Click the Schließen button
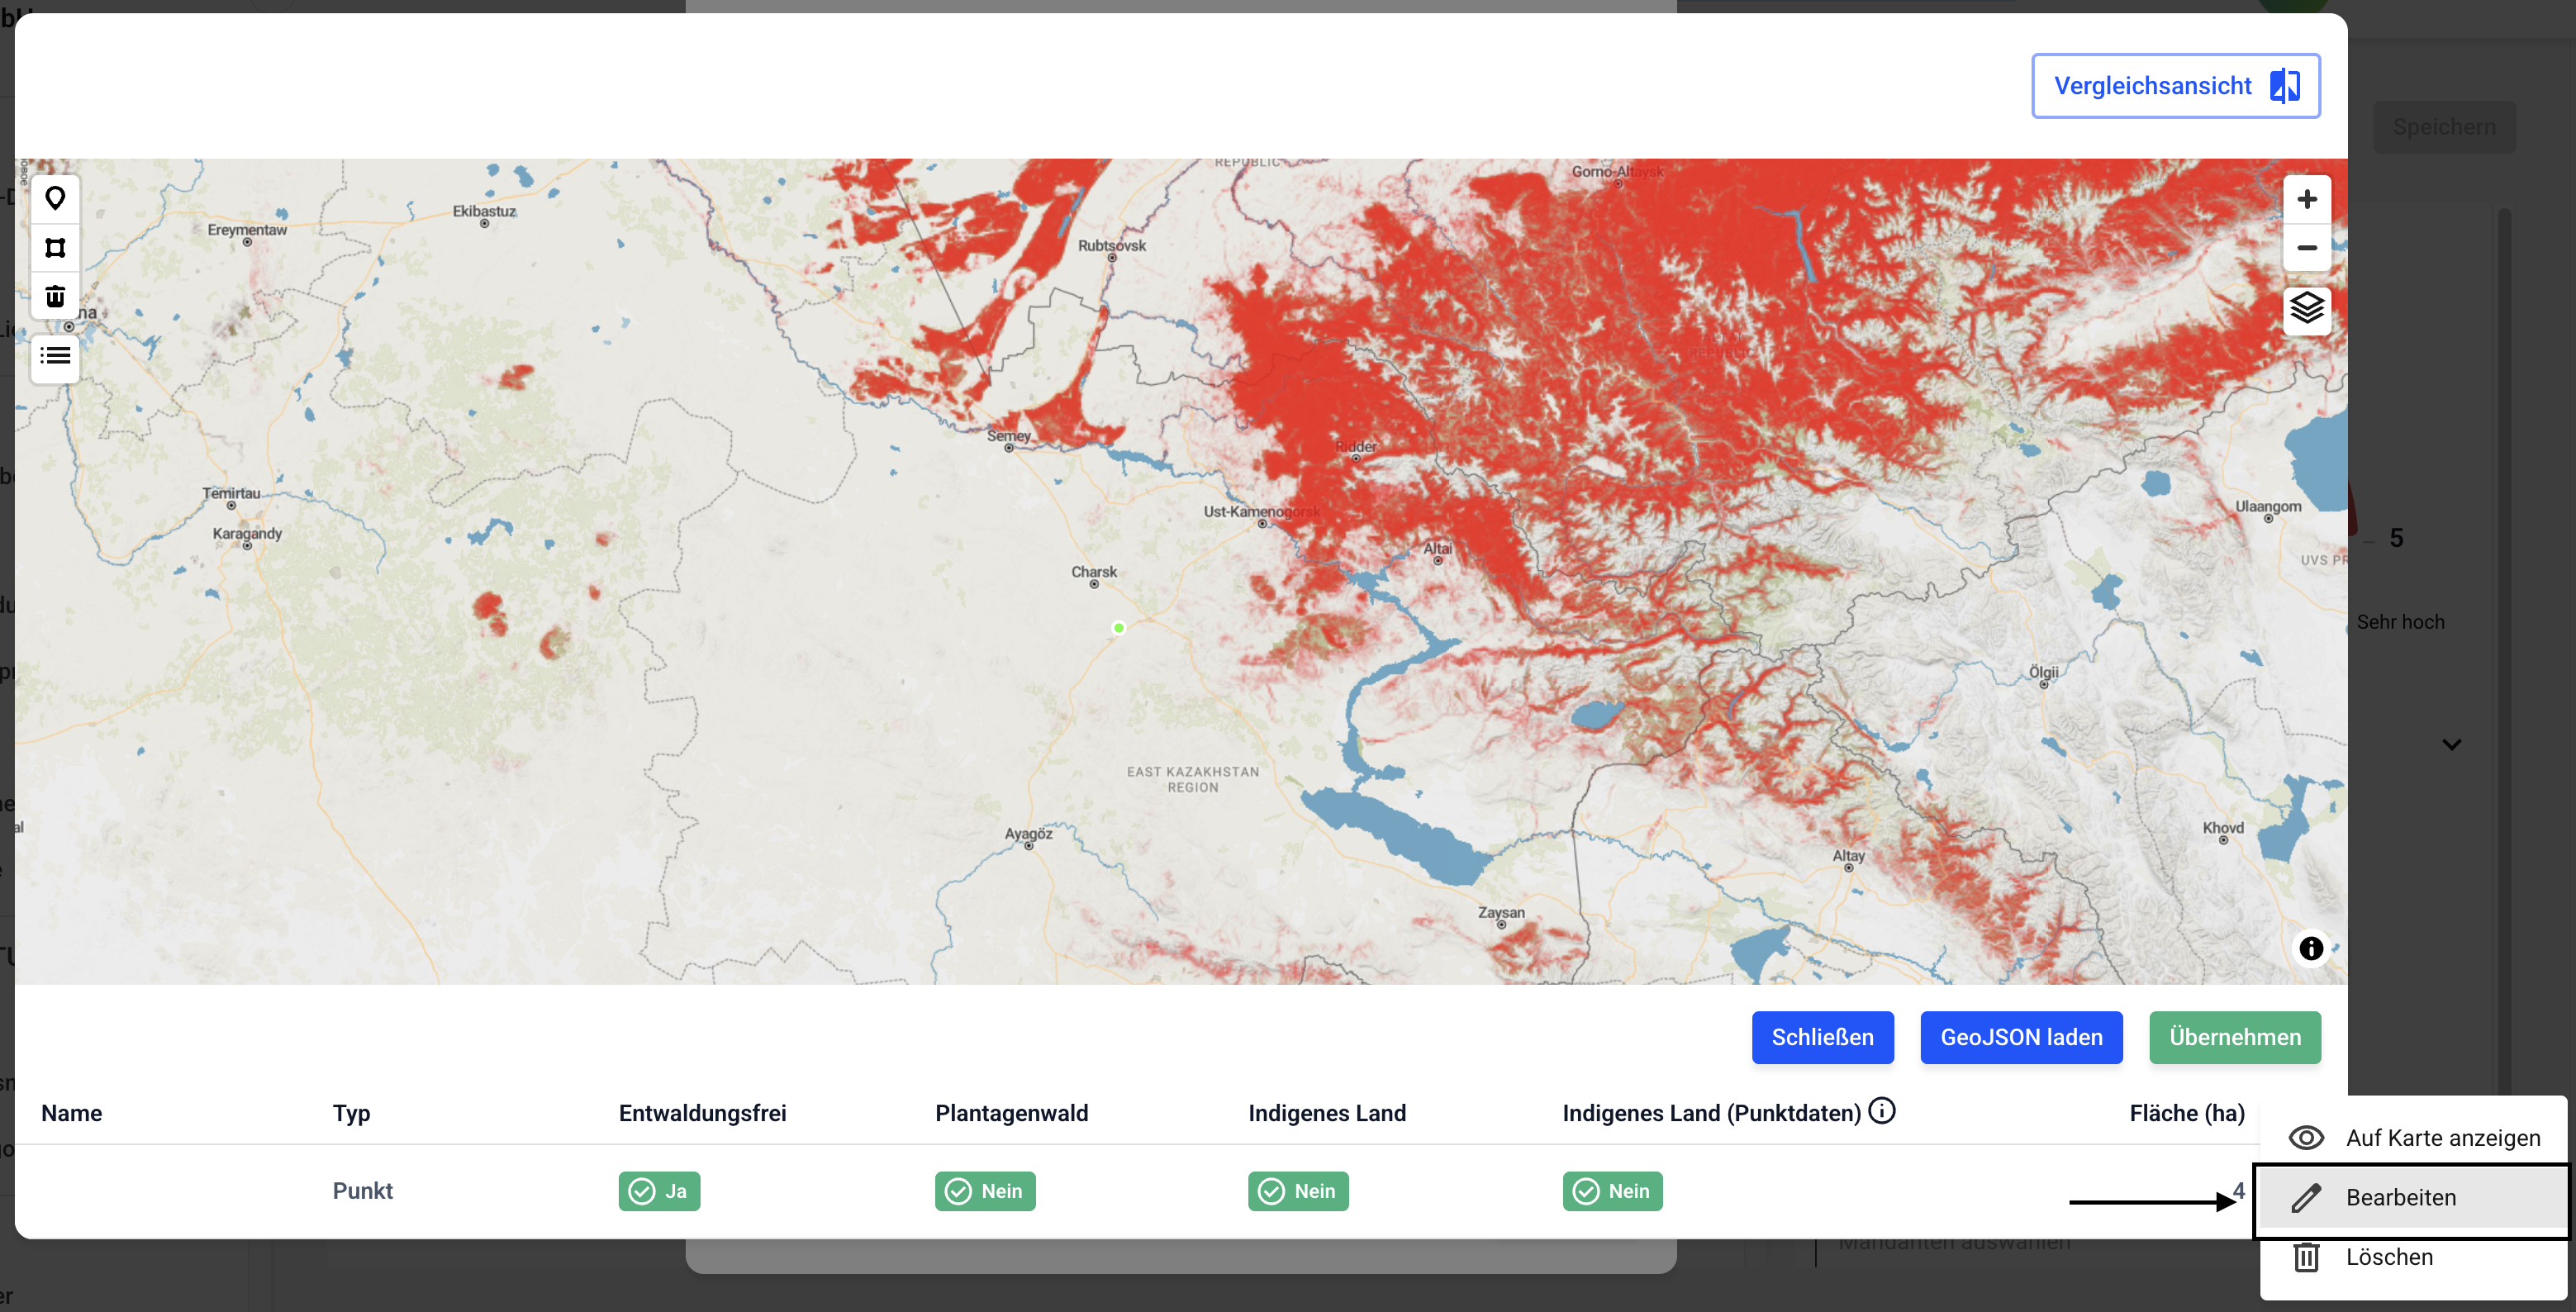This screenshot has height=1312, width=2576. (x=1822, y=1037)
